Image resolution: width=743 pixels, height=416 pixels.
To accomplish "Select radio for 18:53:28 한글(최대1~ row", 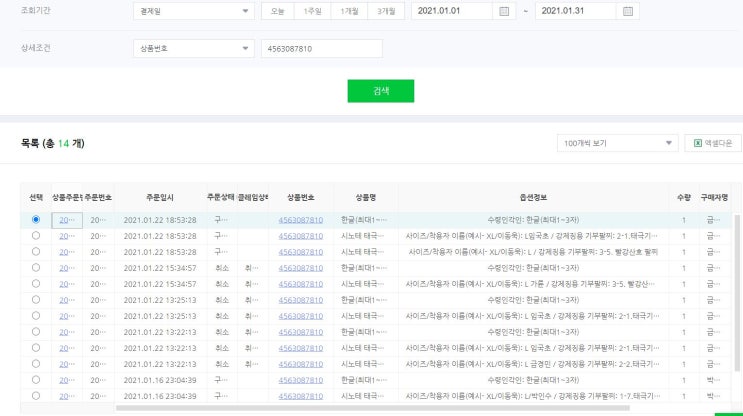I will pyautogui.click(x=36, y=219).
